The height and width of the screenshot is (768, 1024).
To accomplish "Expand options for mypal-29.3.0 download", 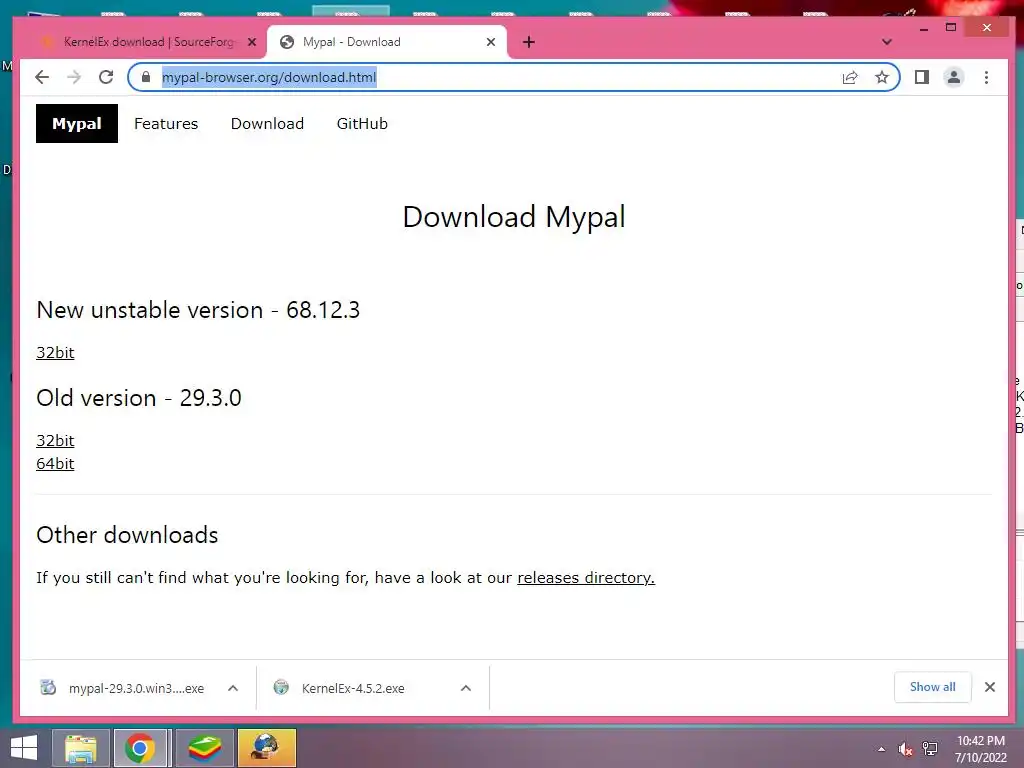I will [x=233, y=688].
